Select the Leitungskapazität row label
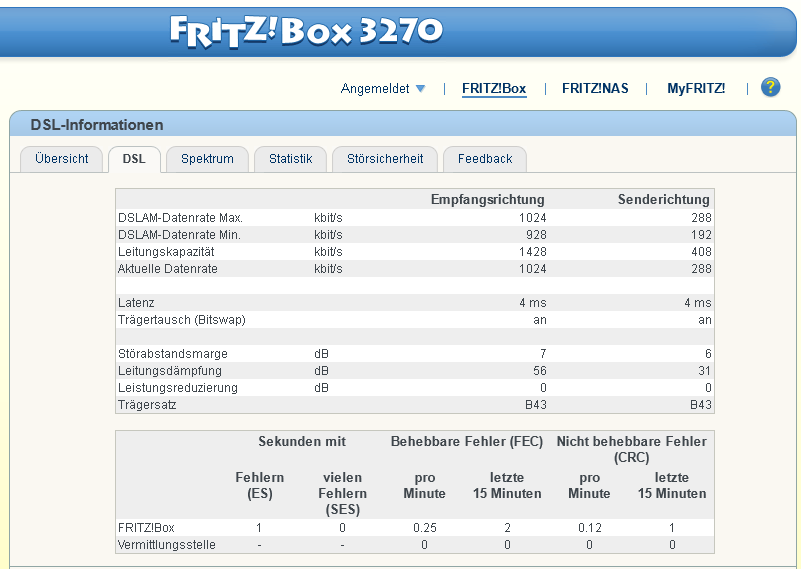 click(x=166, y=252)
